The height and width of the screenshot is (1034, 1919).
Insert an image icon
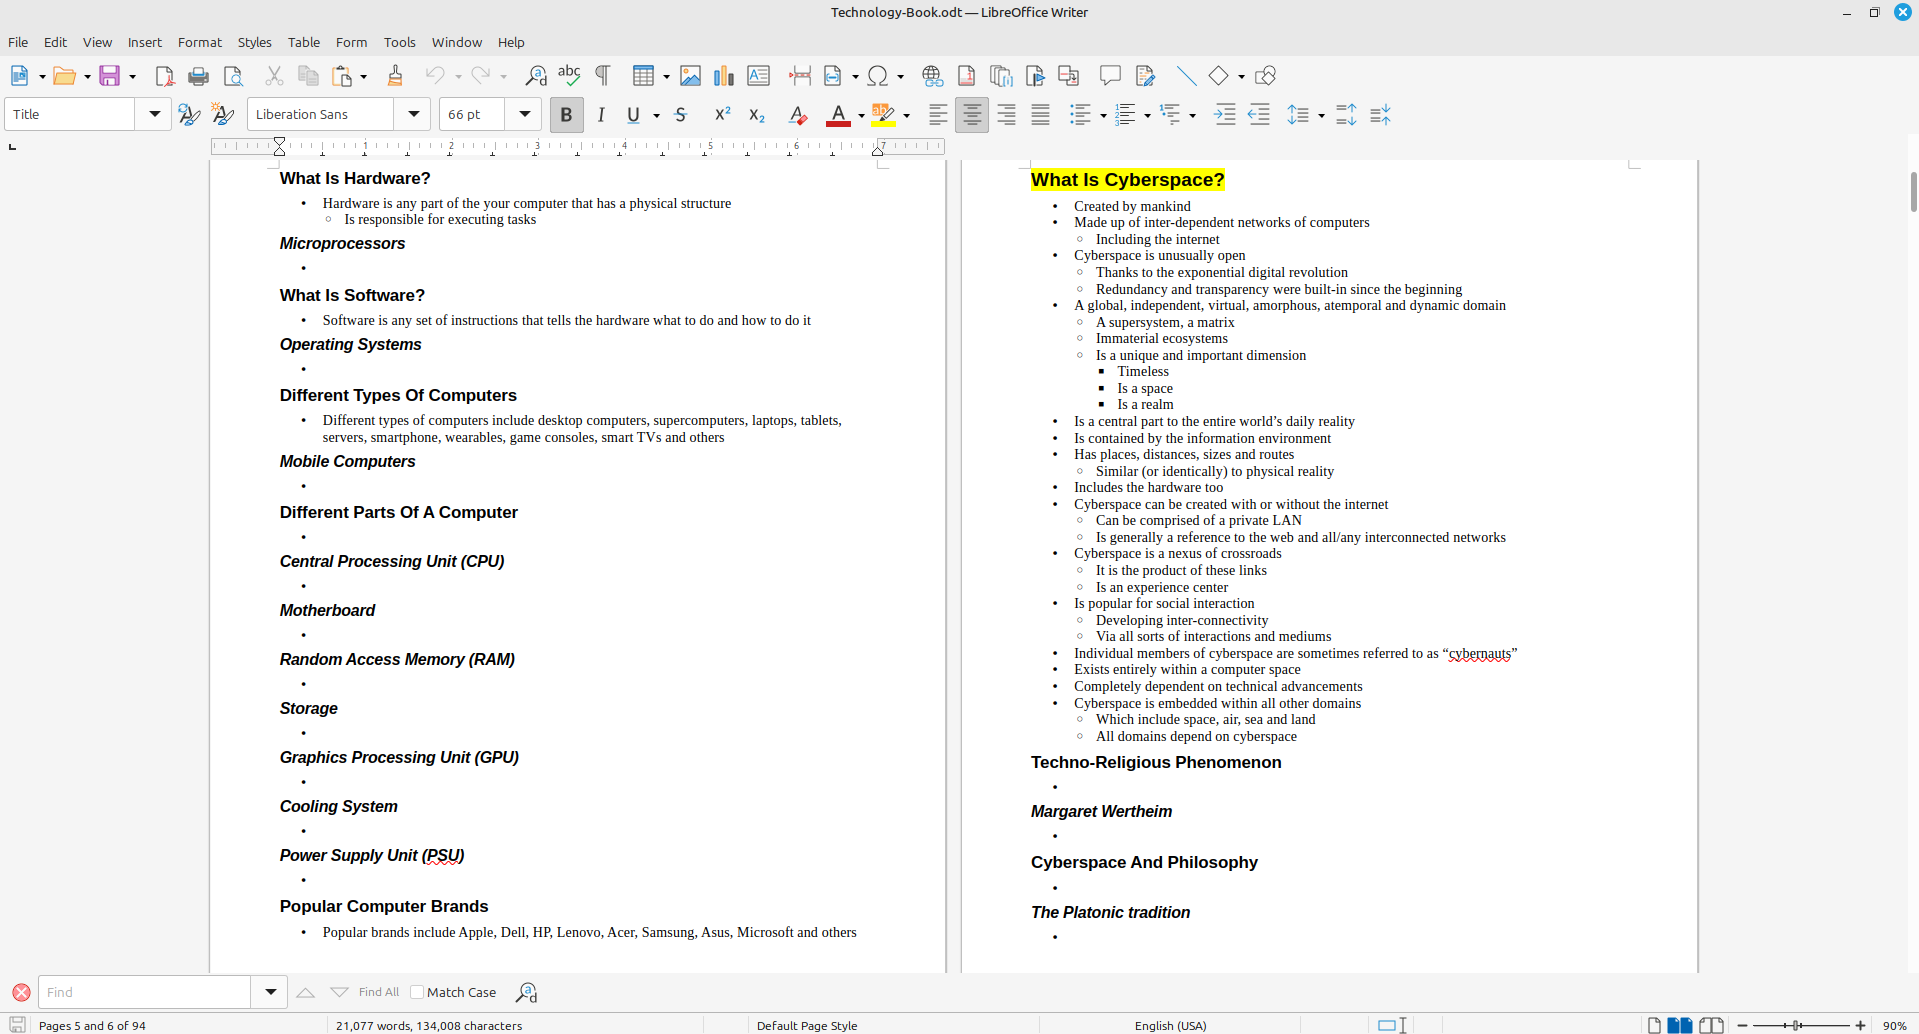coord(690,76)
